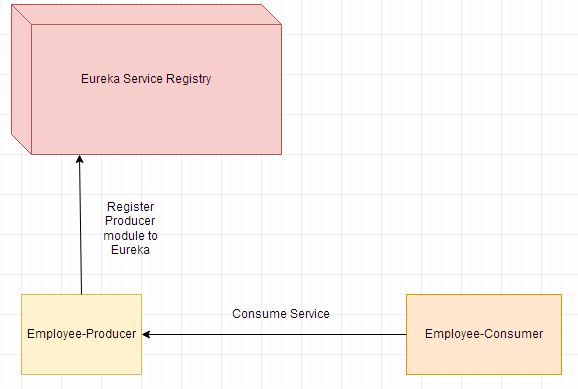Viewport: 578px width, 389px height.
Task: Click the top 3D face of Eureka box
Action: (147, 15)
